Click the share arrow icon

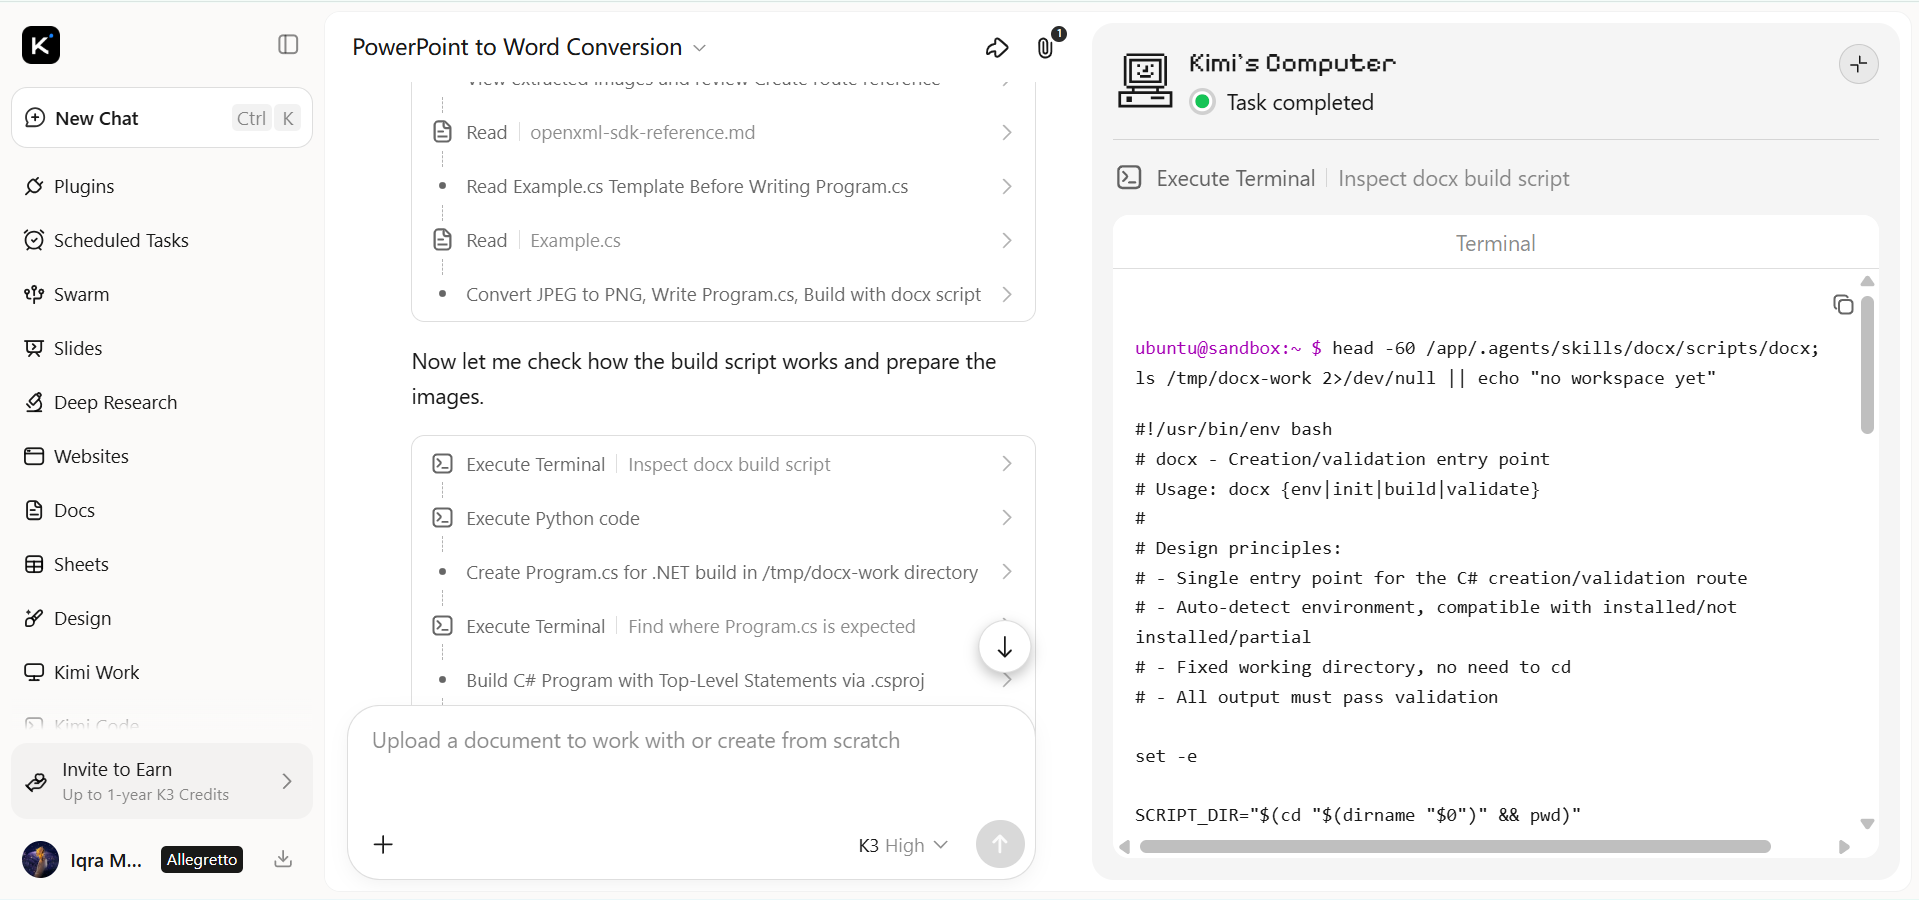tap(997, 48)
